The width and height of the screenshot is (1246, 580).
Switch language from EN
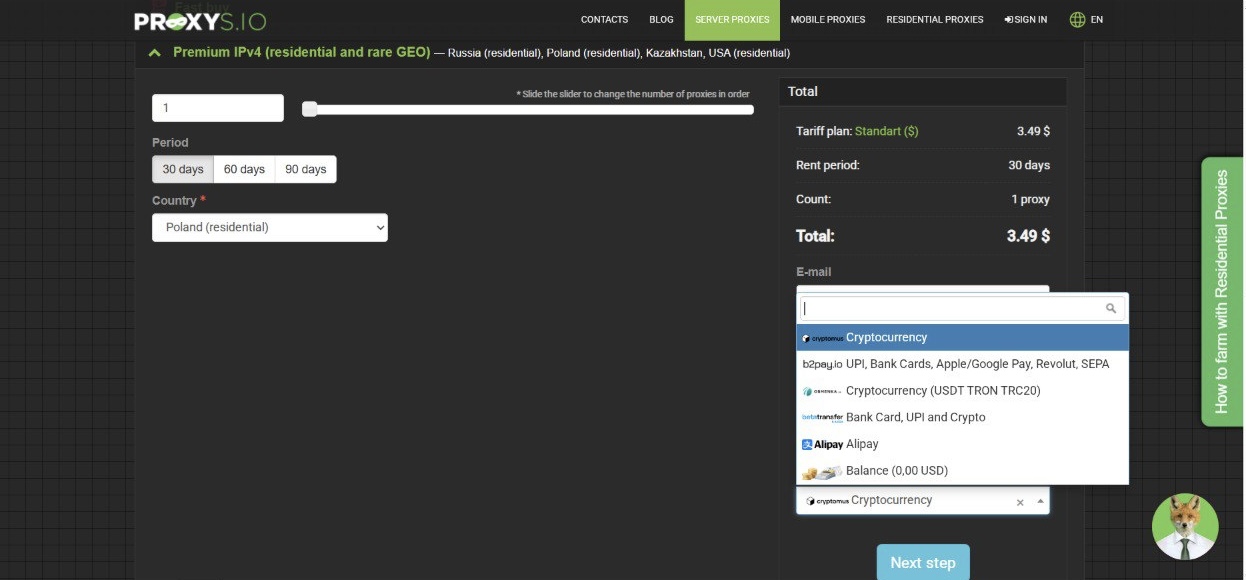pos(1097,19)
